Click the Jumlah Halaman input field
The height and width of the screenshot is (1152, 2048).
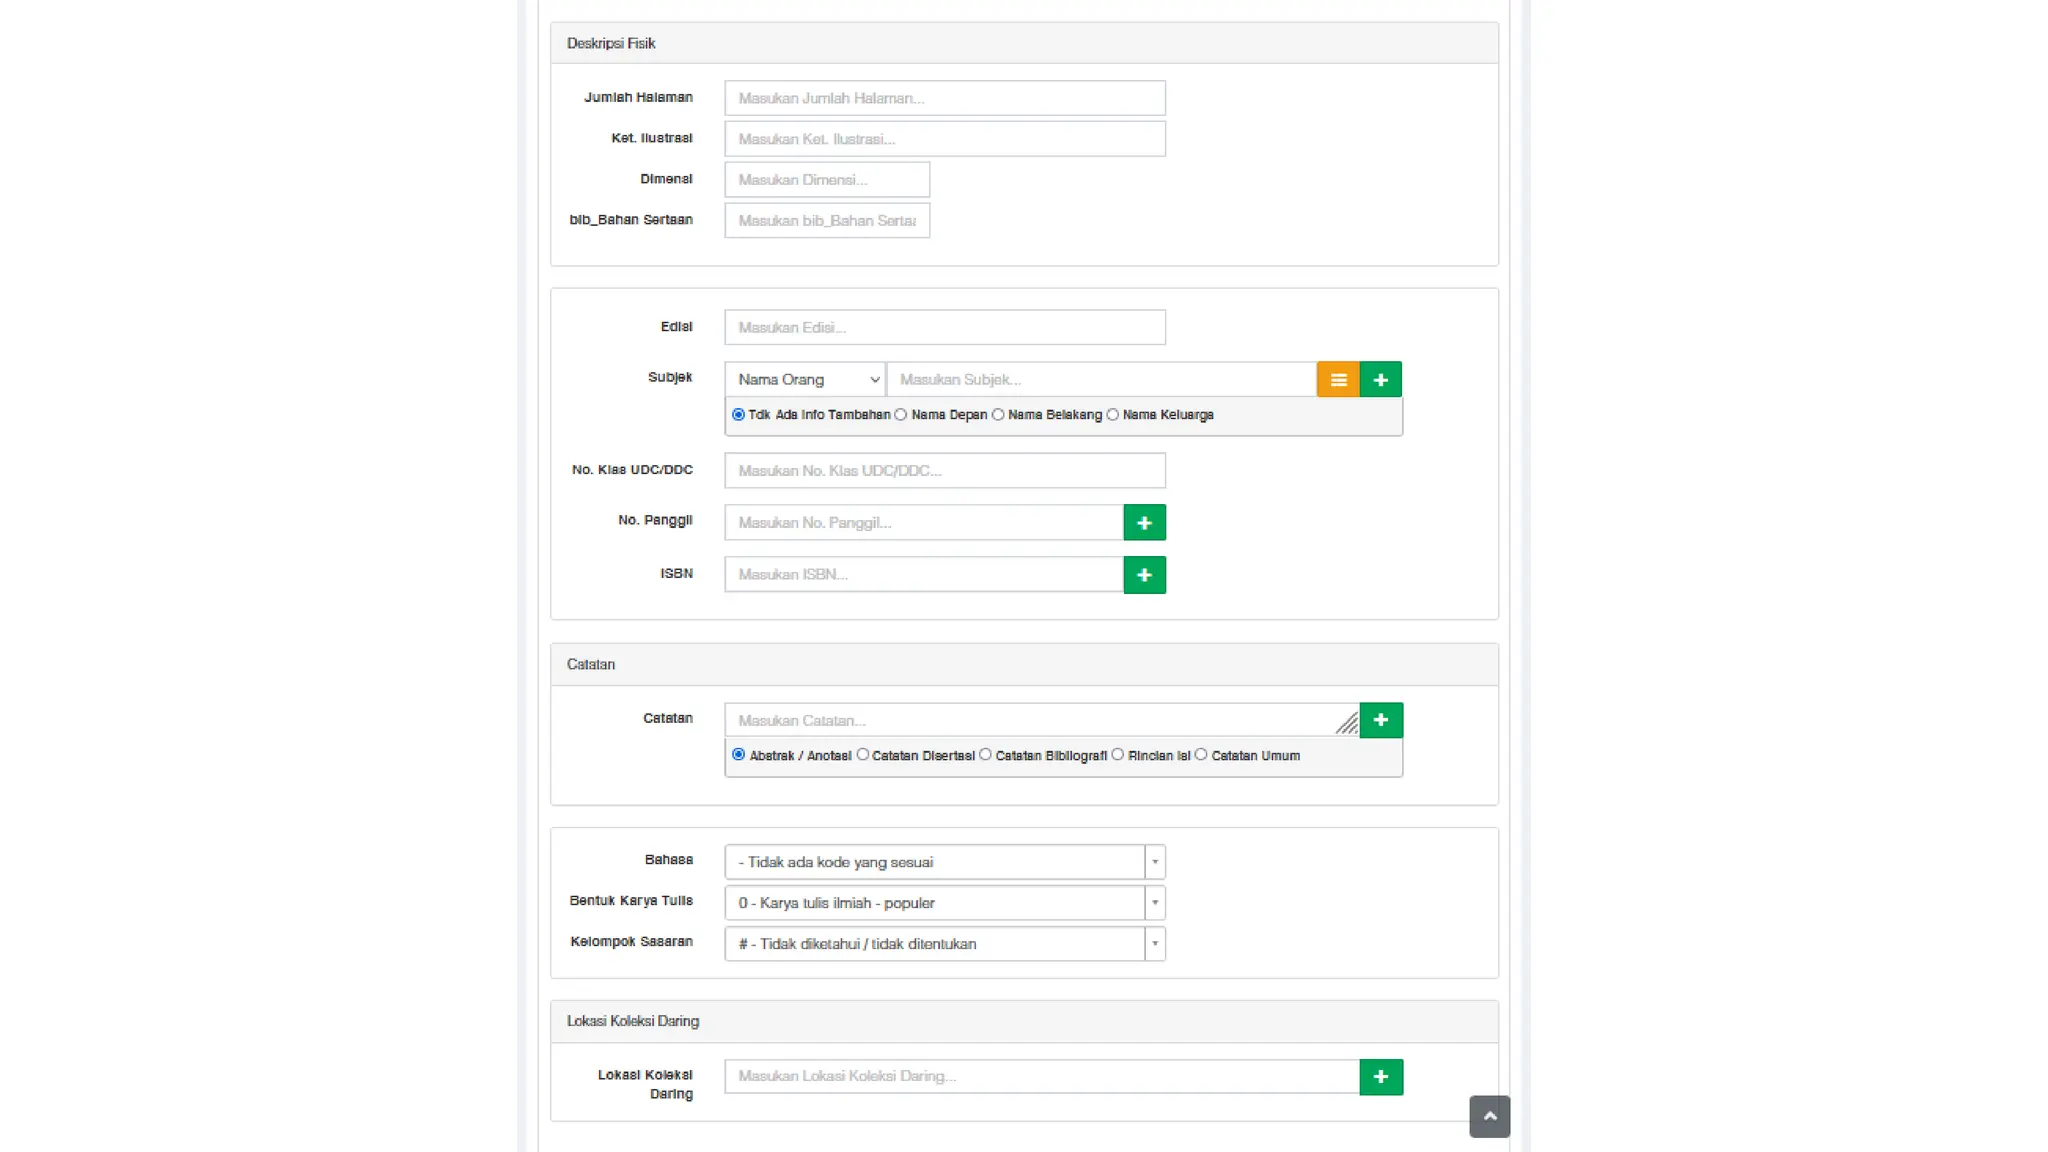(x=944, y=98)
